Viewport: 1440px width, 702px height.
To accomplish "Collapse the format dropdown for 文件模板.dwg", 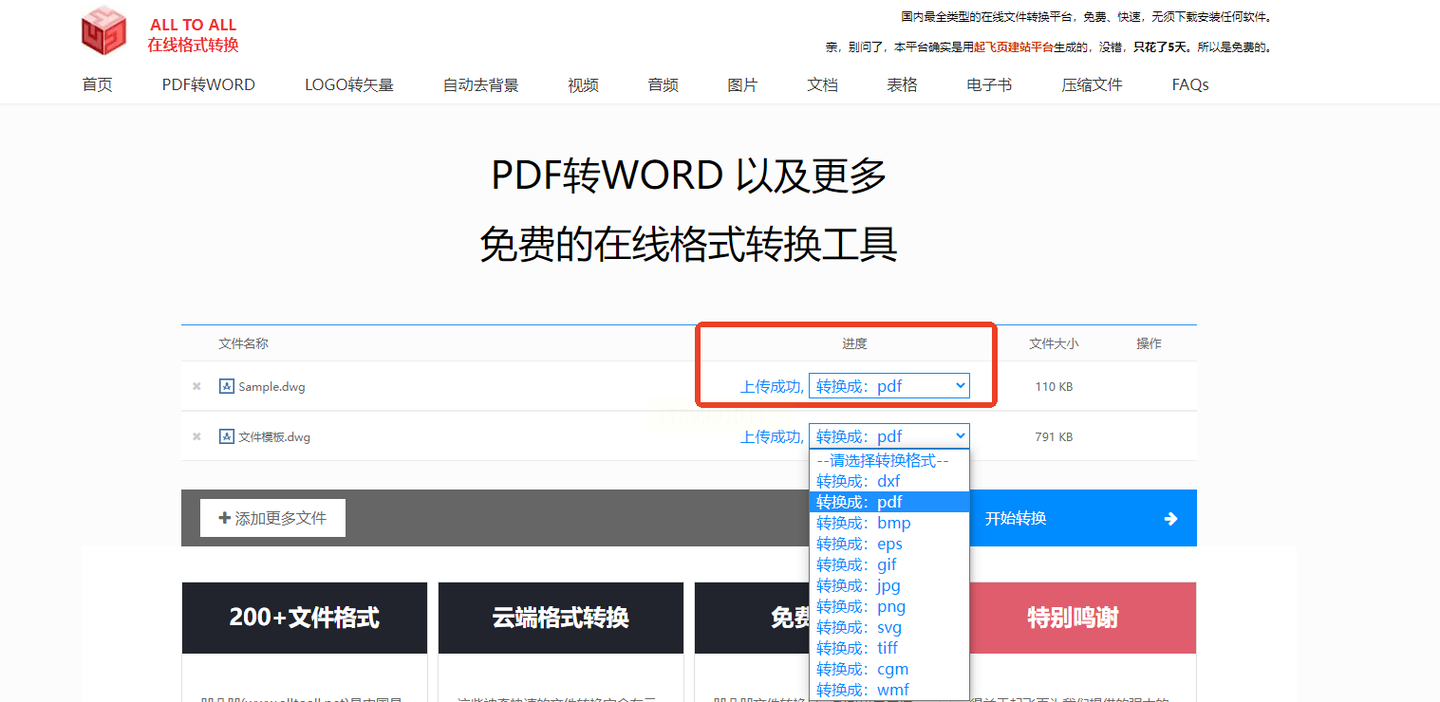I will 889,436.
